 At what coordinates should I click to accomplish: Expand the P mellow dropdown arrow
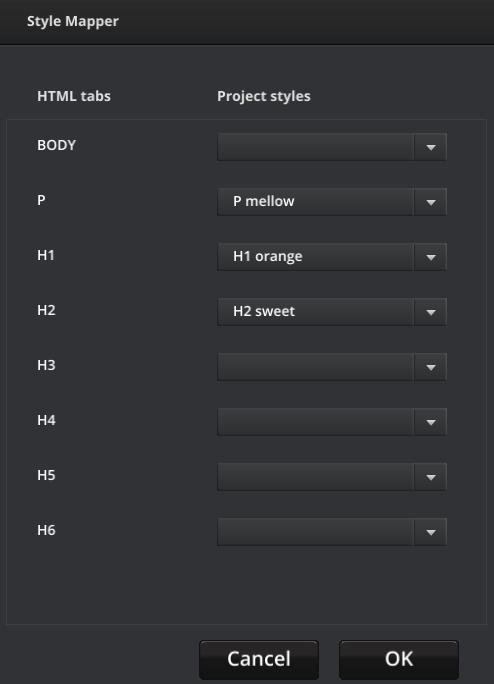point(430,202)
